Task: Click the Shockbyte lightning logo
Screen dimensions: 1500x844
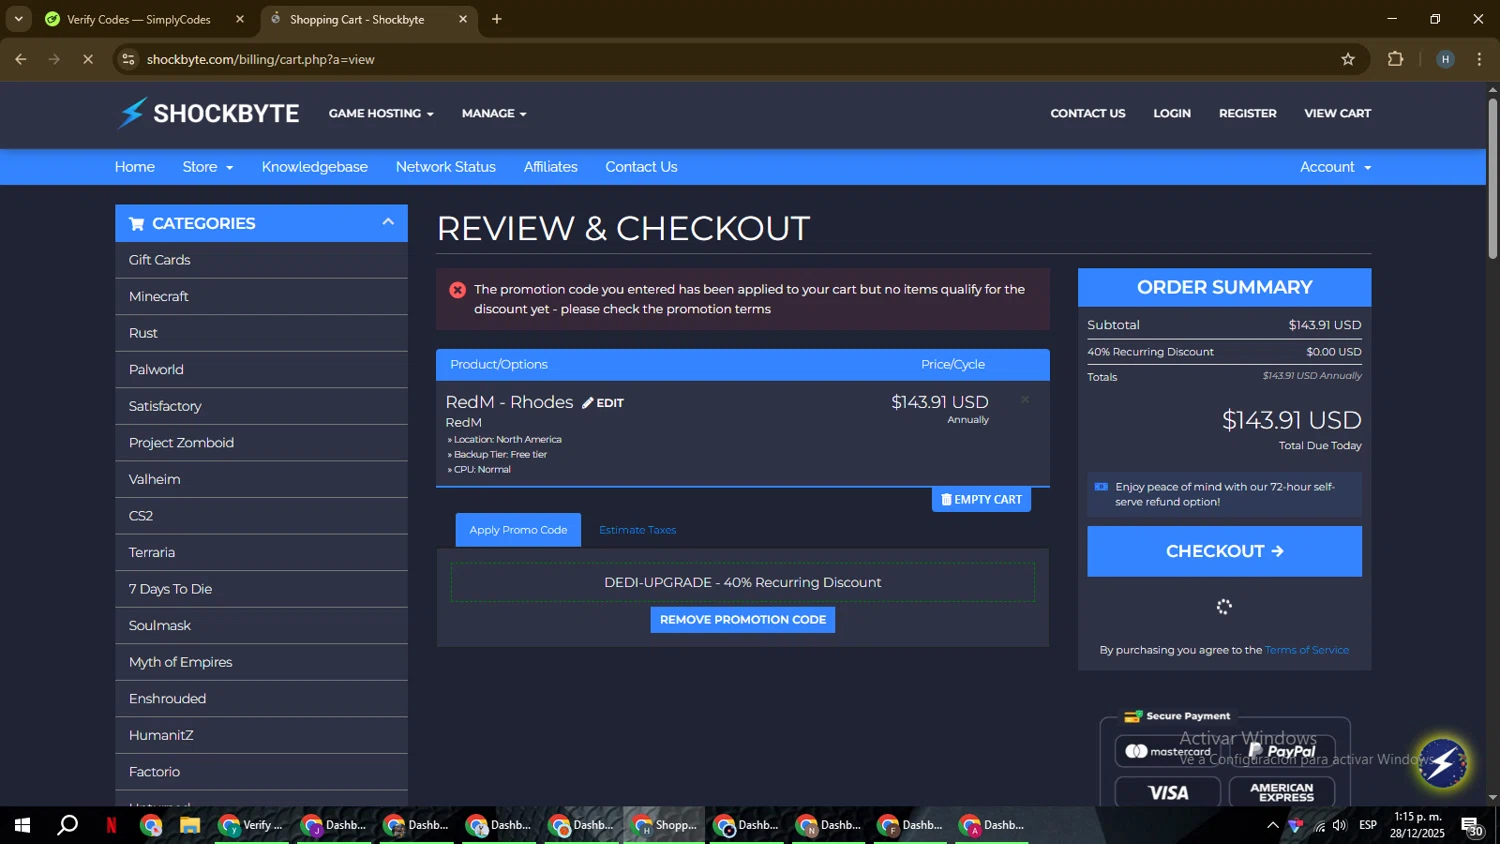Action: (x=208, y=113)
